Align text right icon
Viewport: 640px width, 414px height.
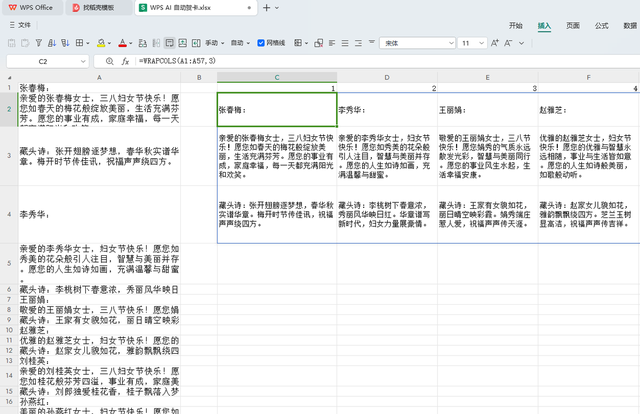358,43
